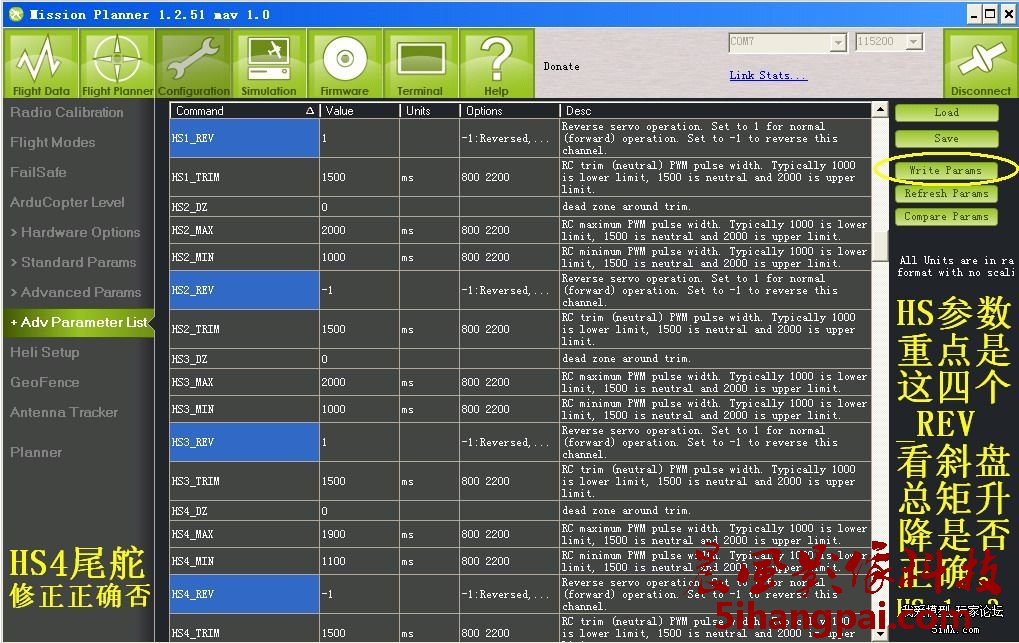Open the Help question mark

pos(497,63)
